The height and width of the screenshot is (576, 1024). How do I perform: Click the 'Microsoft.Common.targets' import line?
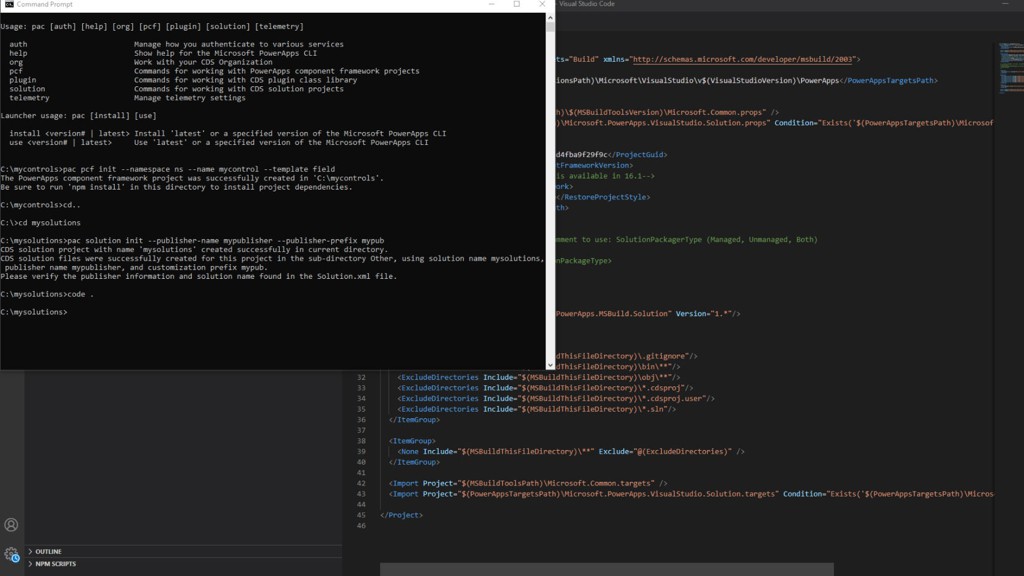(528, 483)
